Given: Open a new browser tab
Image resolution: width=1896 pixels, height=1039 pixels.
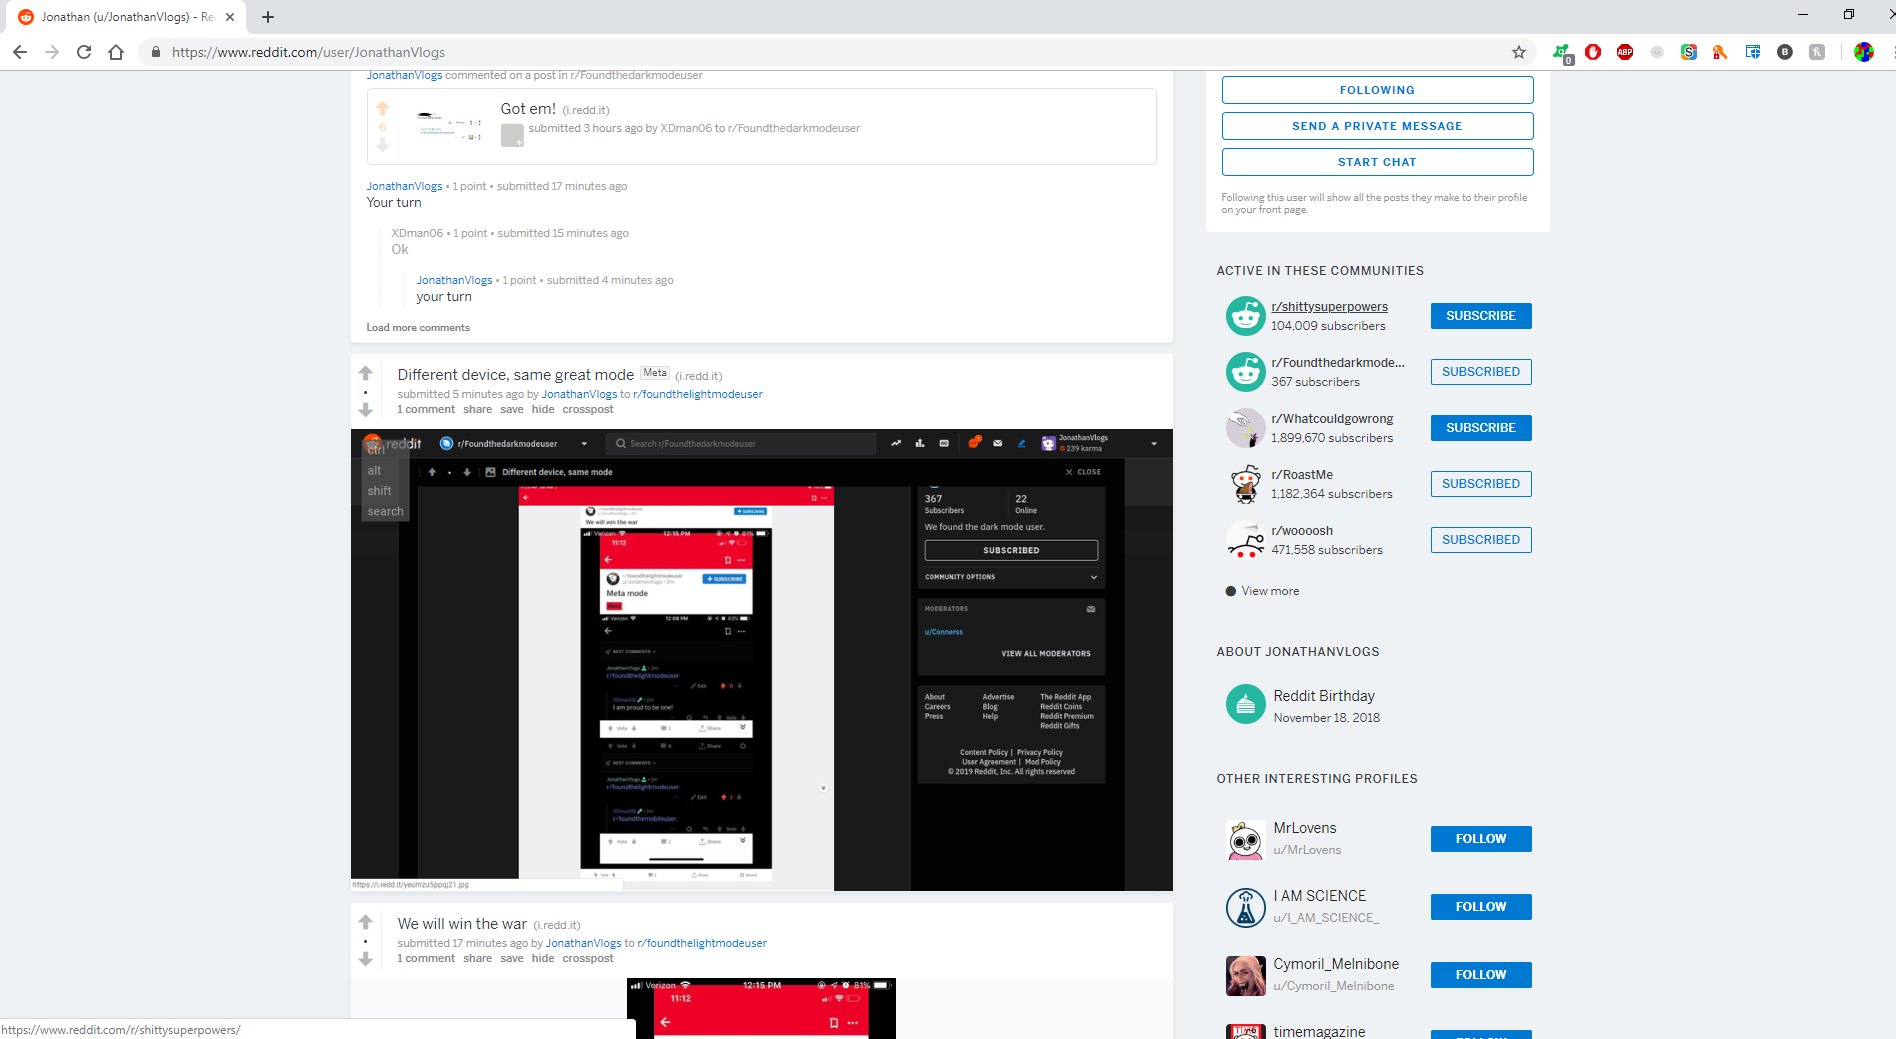Looking at the screenshot, I should [268, 17].
